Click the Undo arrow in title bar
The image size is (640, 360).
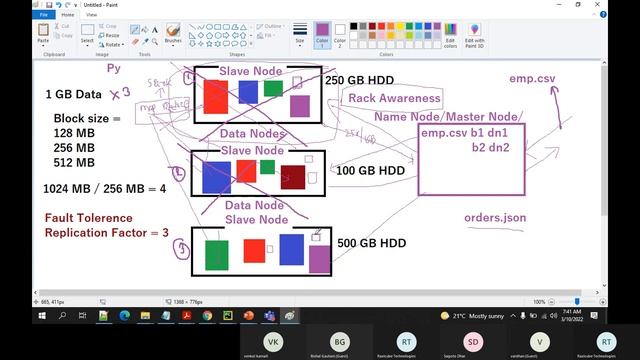(58, 5)
